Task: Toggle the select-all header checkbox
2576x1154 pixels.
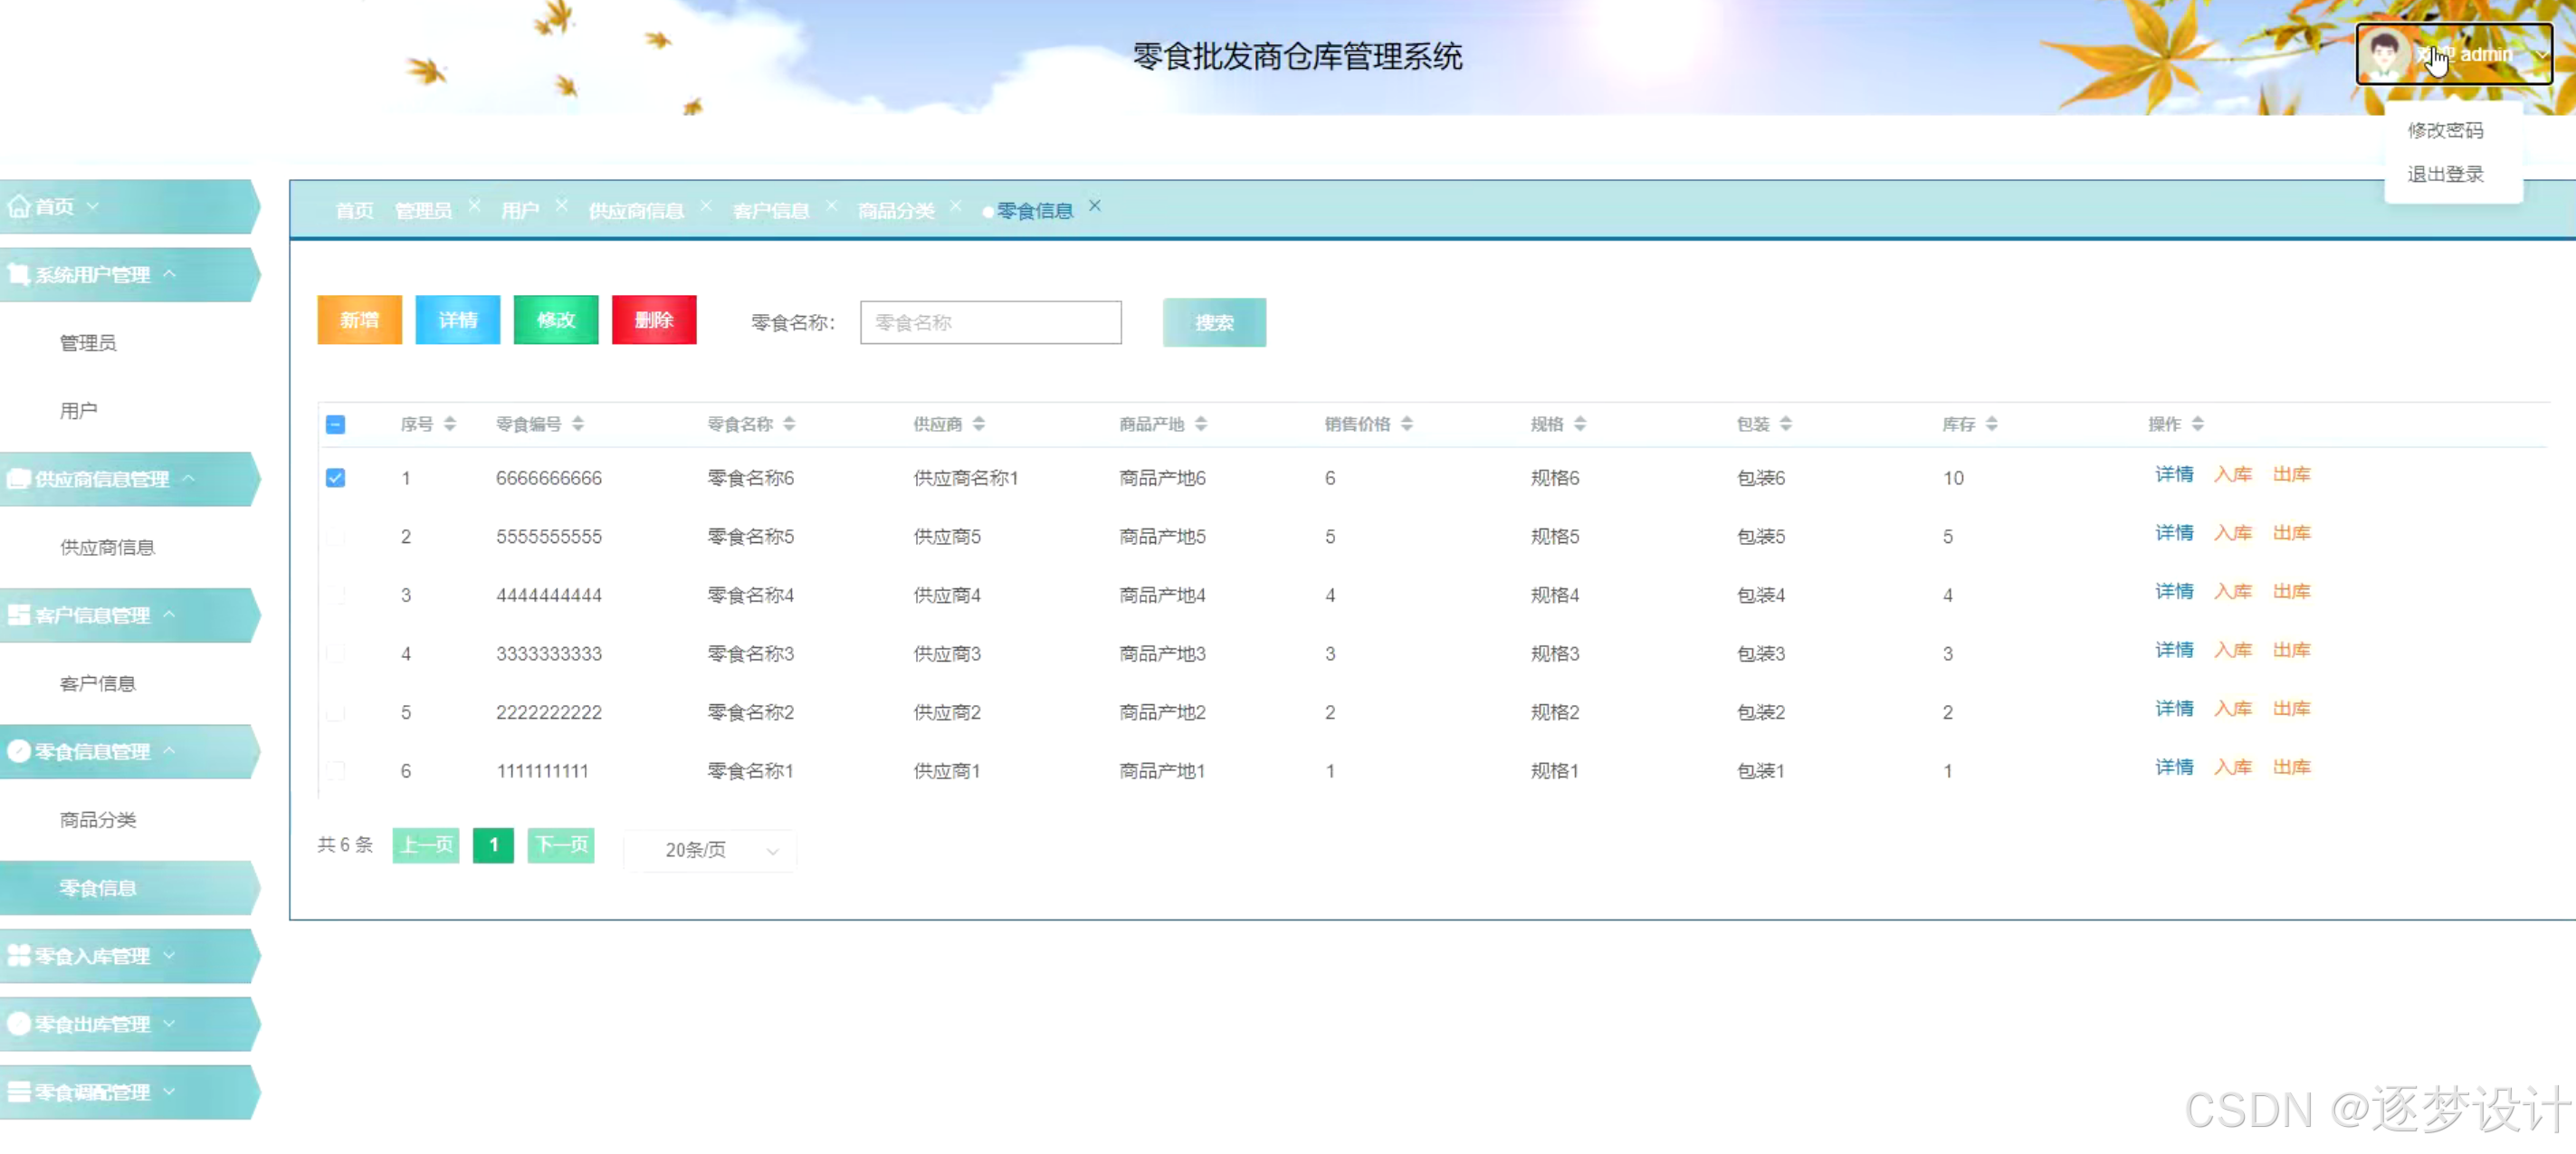Action: click(x=336, y=424)
